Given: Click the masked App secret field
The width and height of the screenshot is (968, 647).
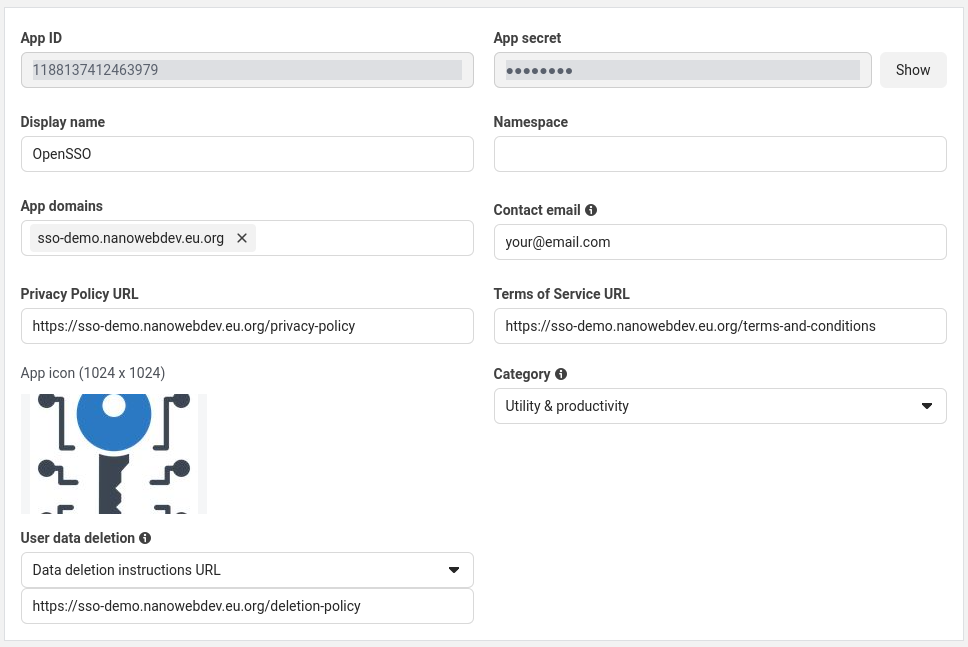Looking at the screenshot, I should pyautogui.click(x=682, y=70).
